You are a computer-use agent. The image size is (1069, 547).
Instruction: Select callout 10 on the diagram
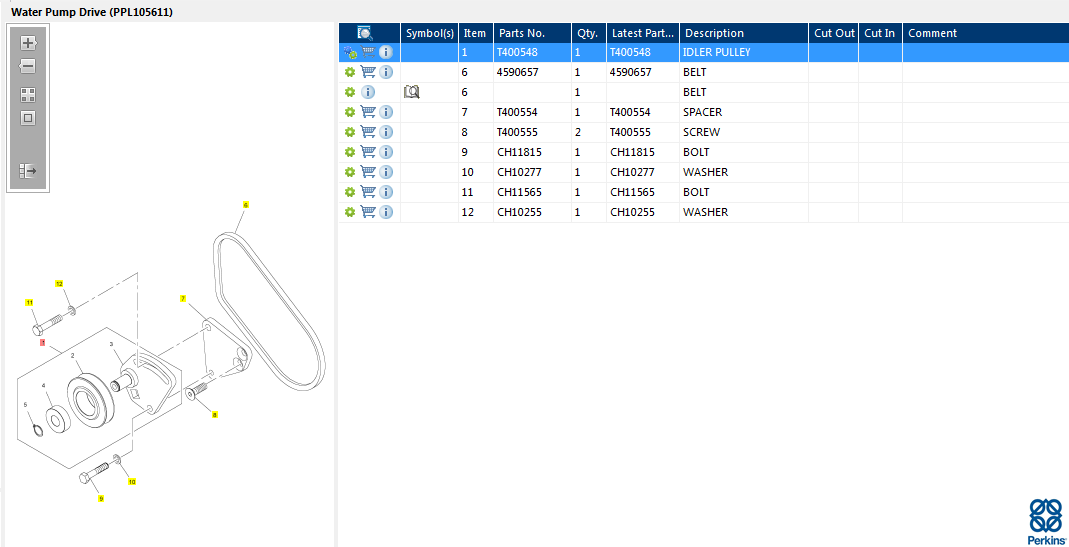click(x=132, y=482)
